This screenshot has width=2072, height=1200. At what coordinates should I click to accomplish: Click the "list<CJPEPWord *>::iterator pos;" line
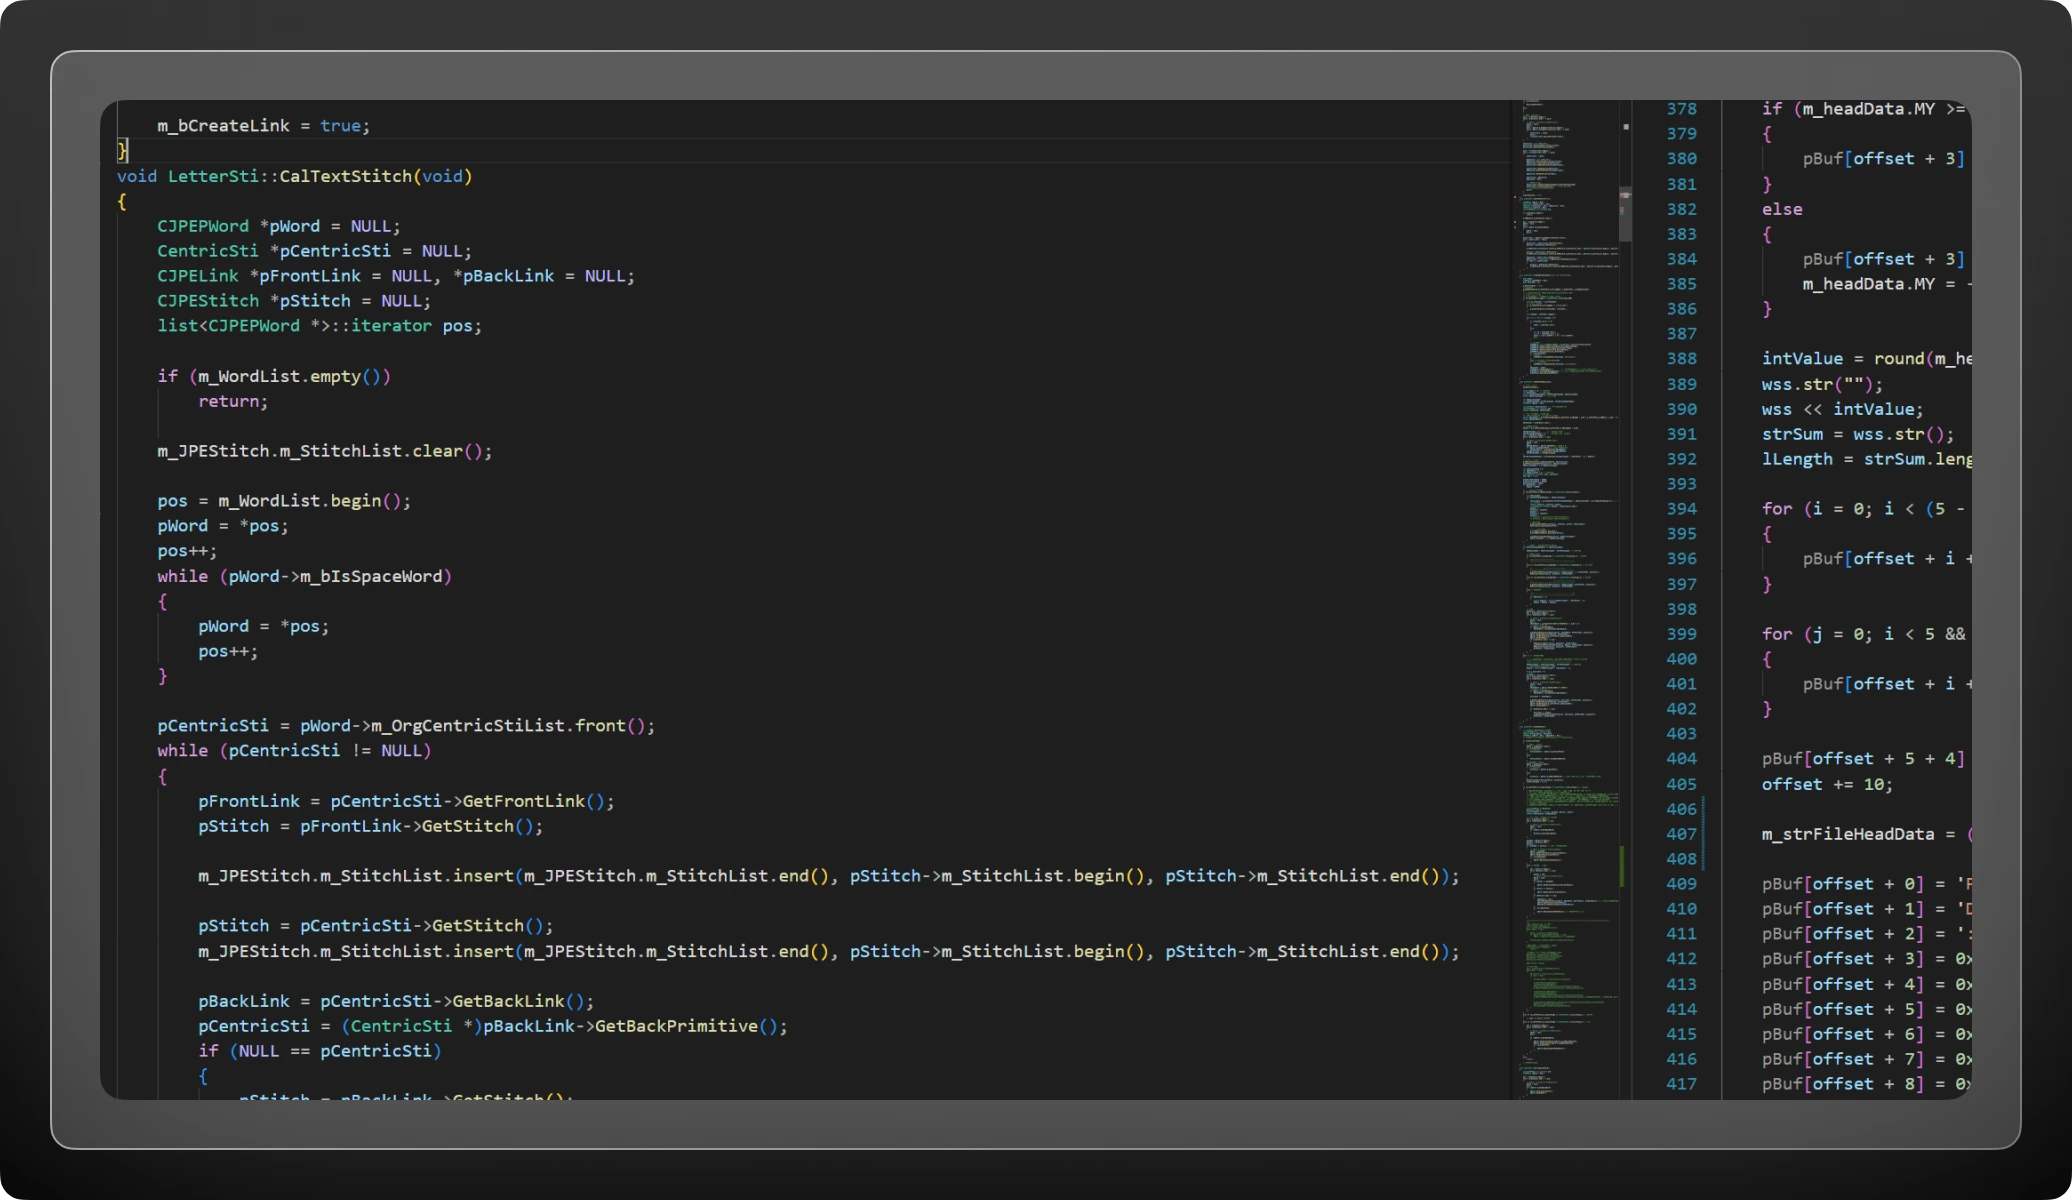click(319, 326)
